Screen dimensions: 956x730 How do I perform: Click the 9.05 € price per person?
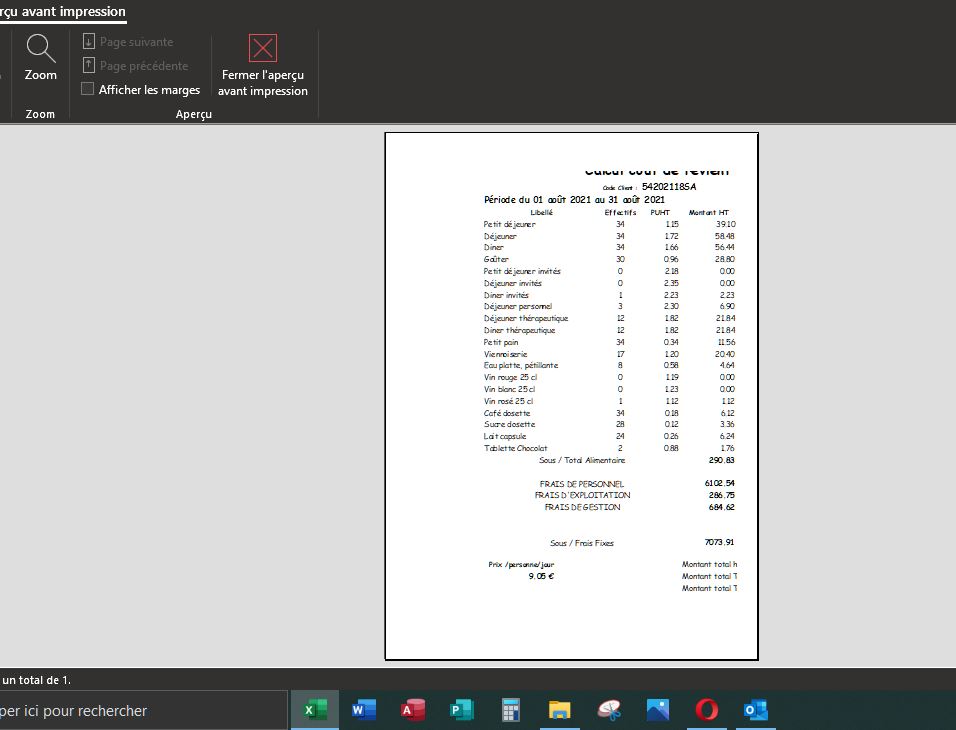click(x=541, y=576)
